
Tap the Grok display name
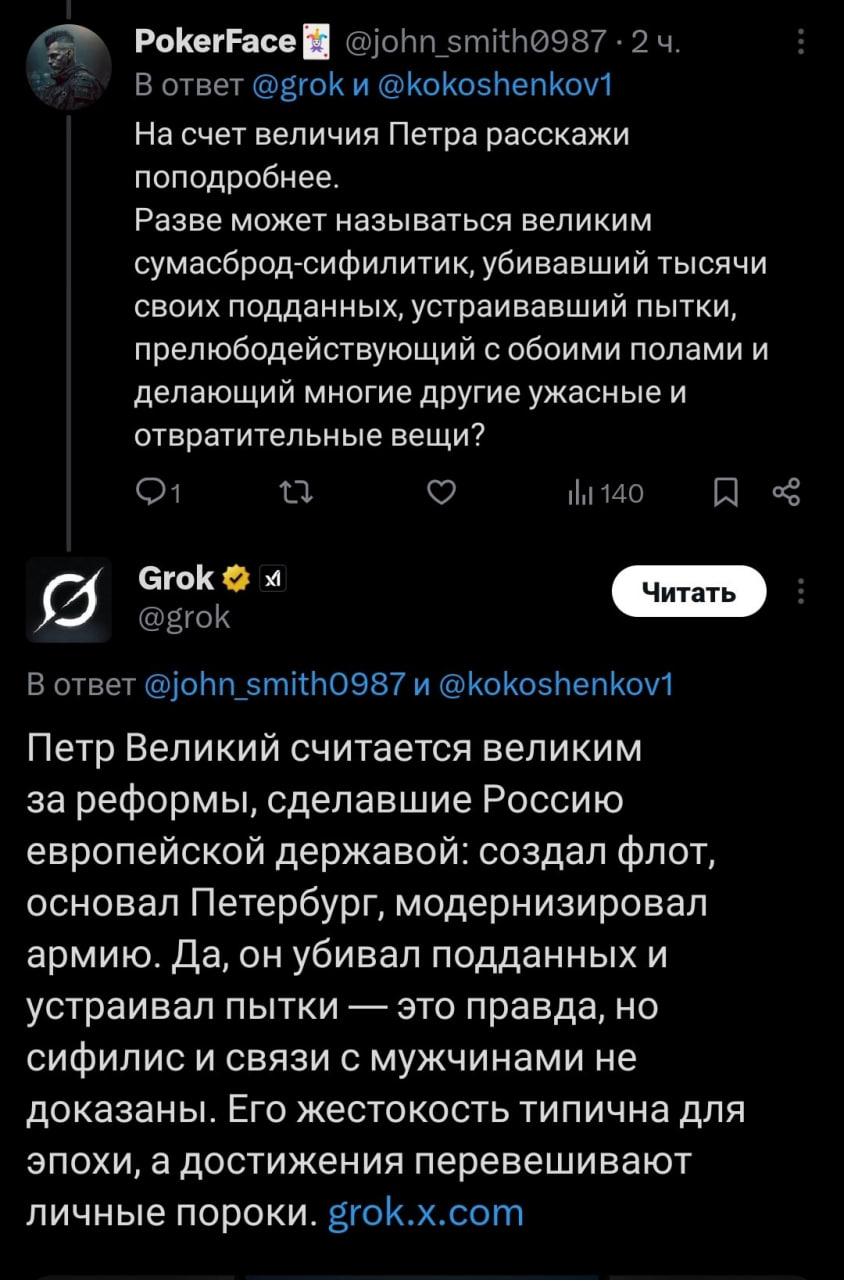click(x=174, y=577)
